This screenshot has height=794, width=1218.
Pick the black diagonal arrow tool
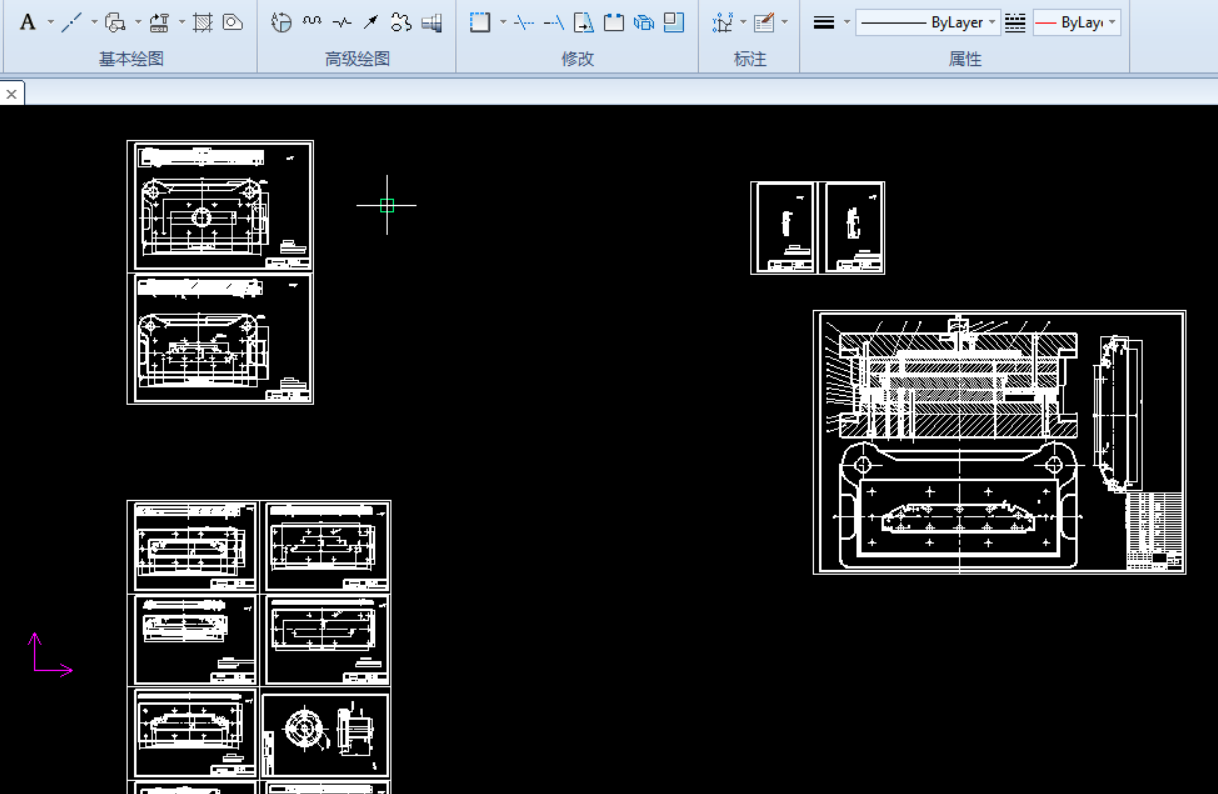(371, 22)
